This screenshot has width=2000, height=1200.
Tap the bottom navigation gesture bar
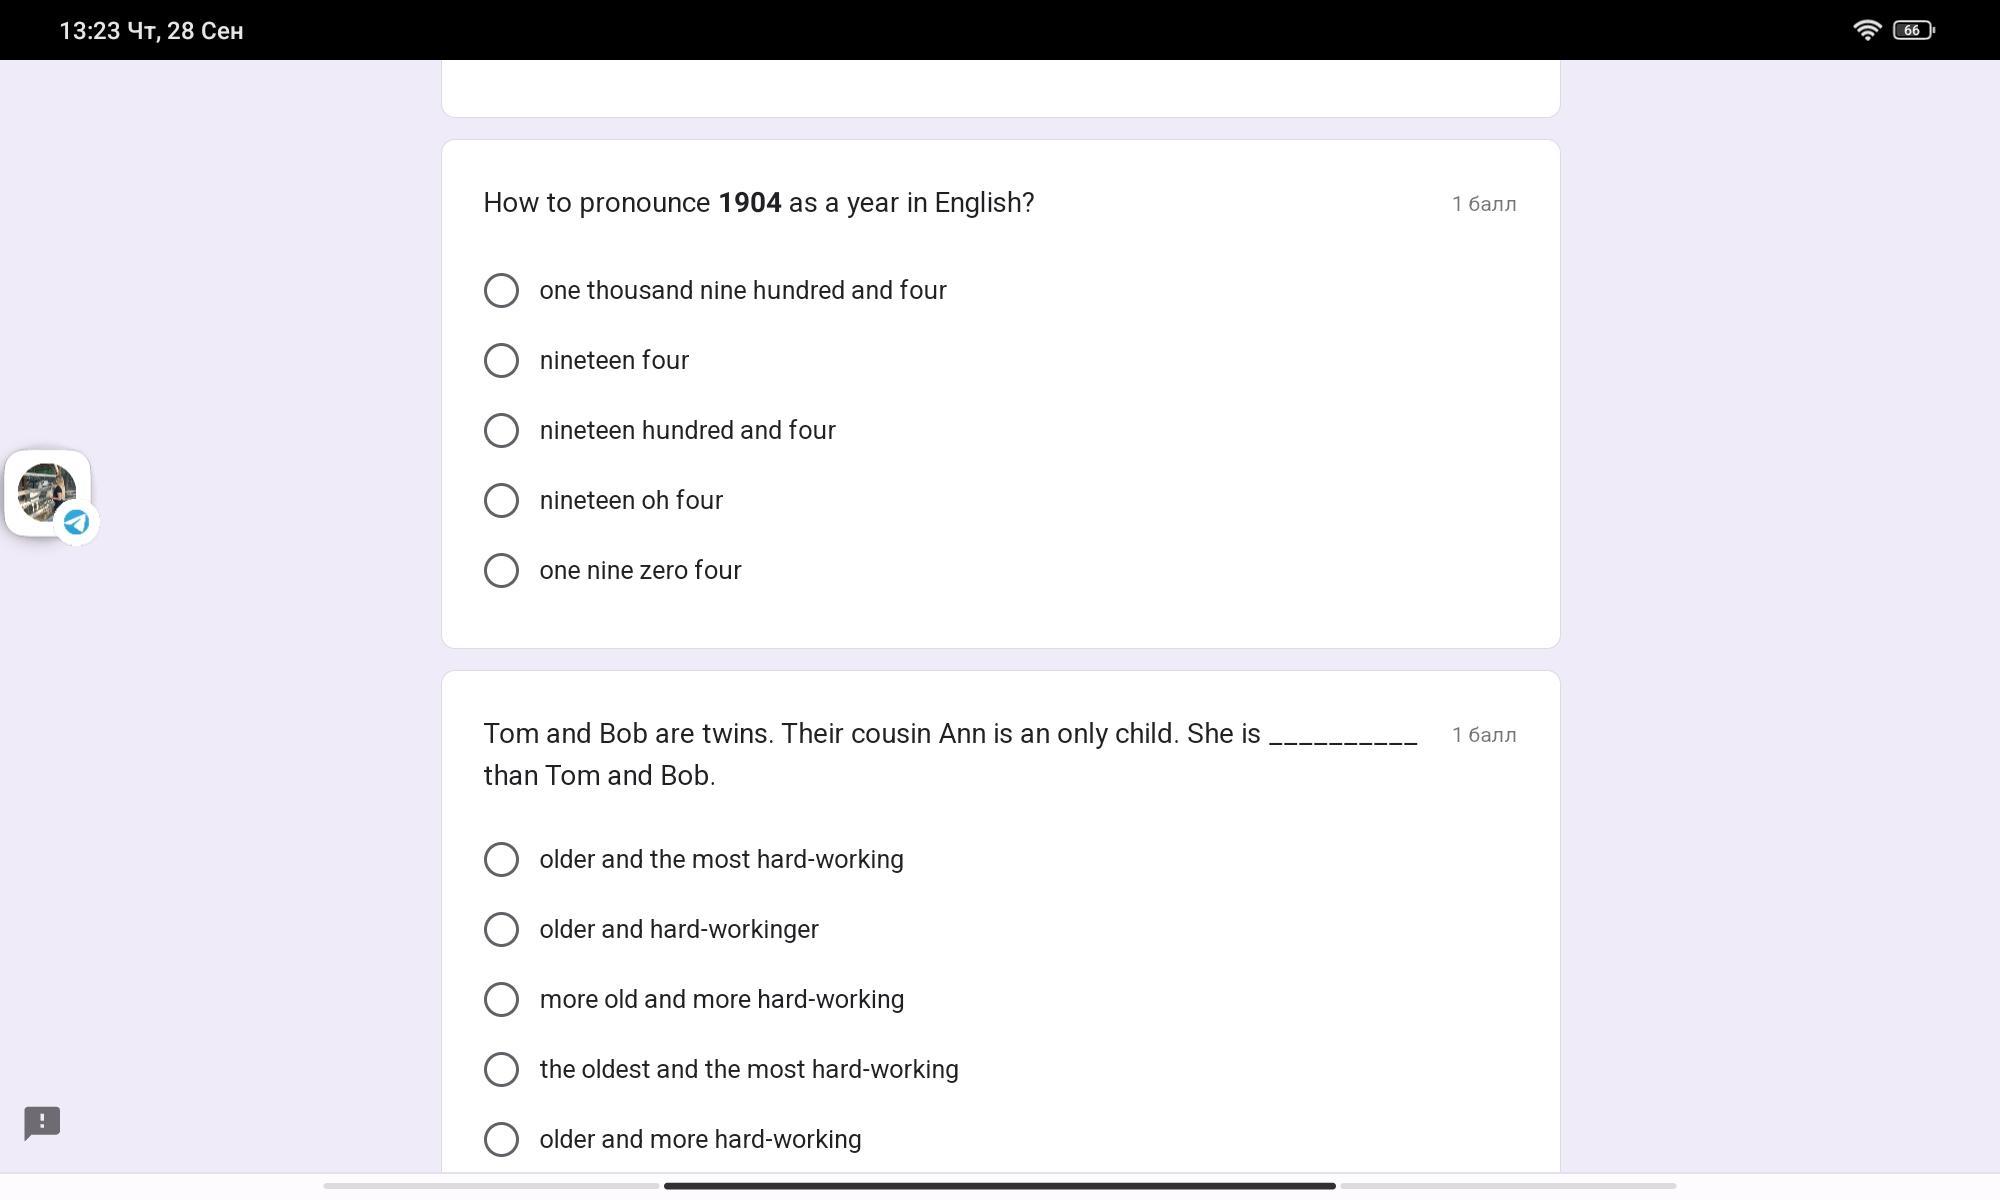click(x=1000, y=1186)
